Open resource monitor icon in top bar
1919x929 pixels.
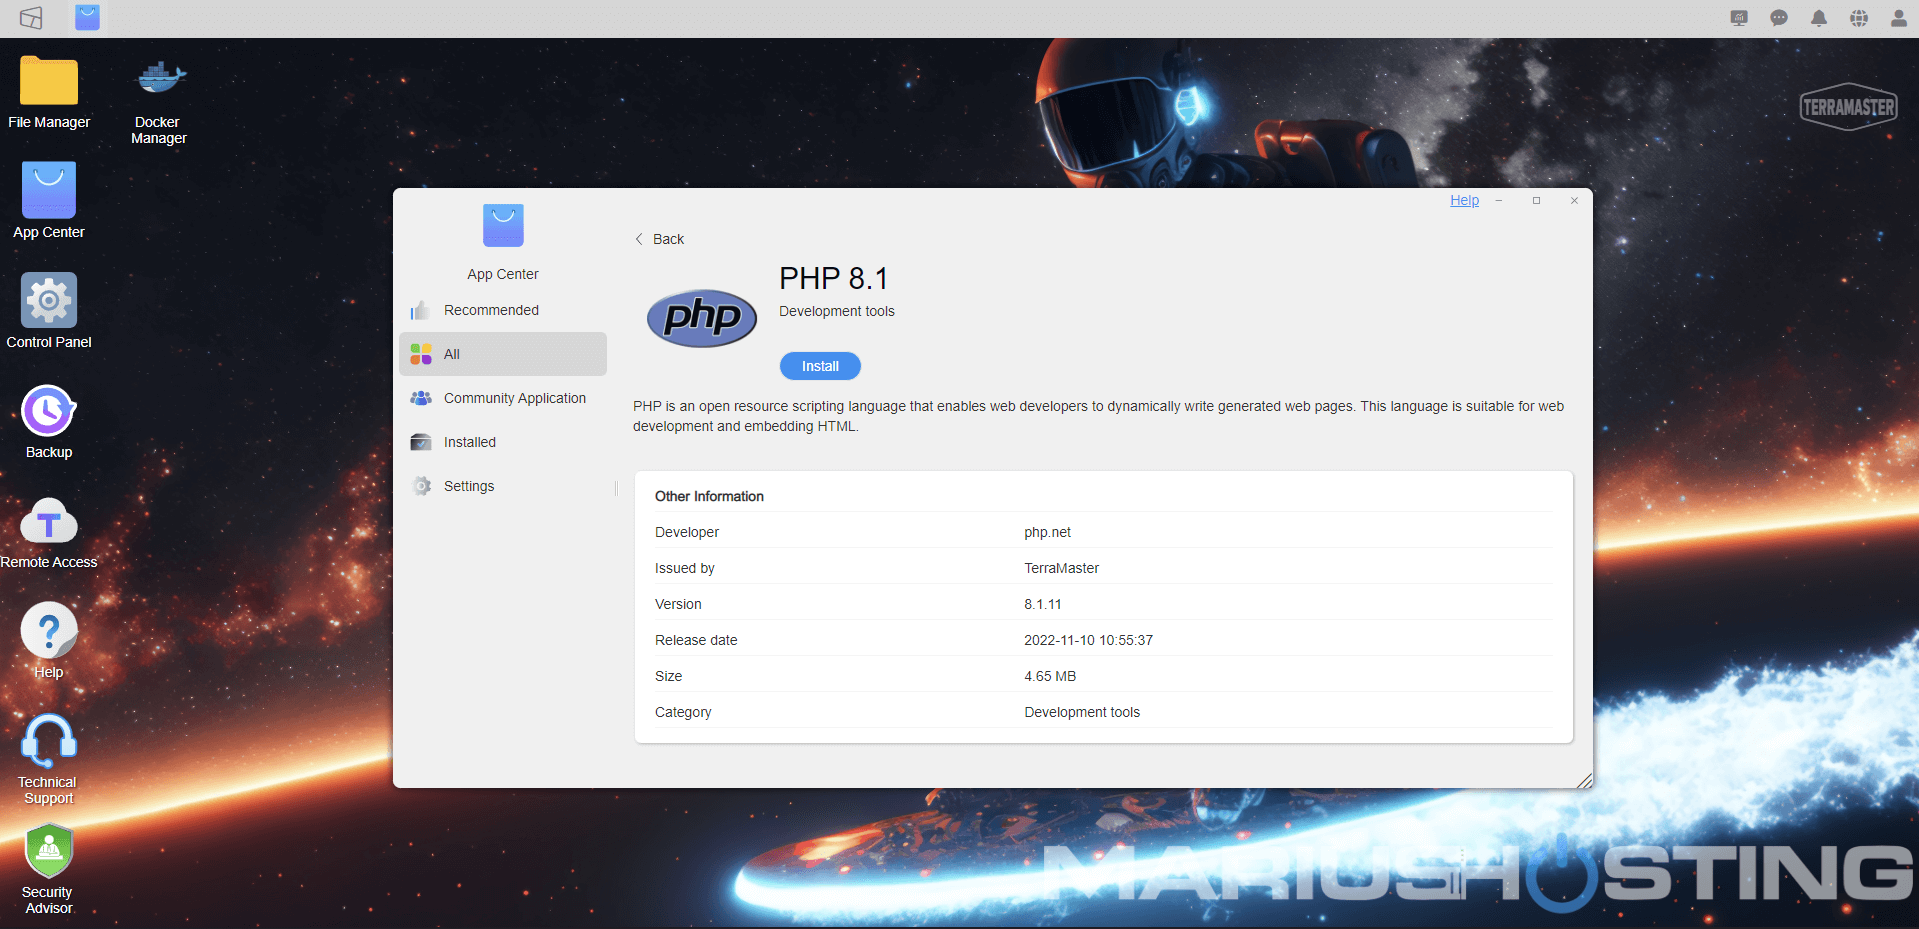click(x=1739, y=18)
